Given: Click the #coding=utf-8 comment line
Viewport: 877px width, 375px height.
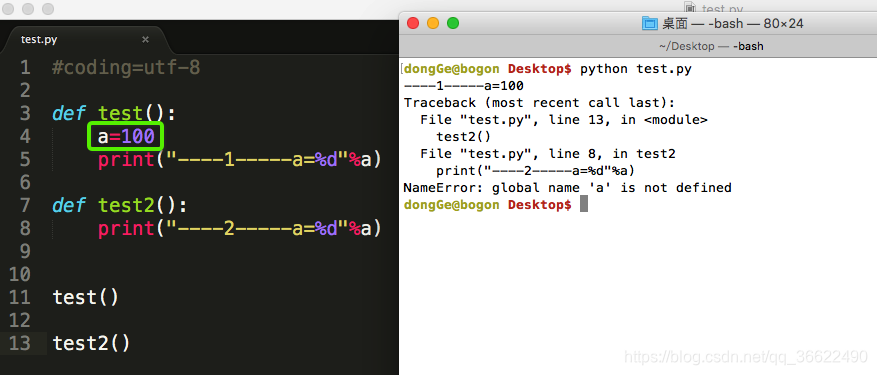Looking at the screenshot, I should [x=126, y=68].
